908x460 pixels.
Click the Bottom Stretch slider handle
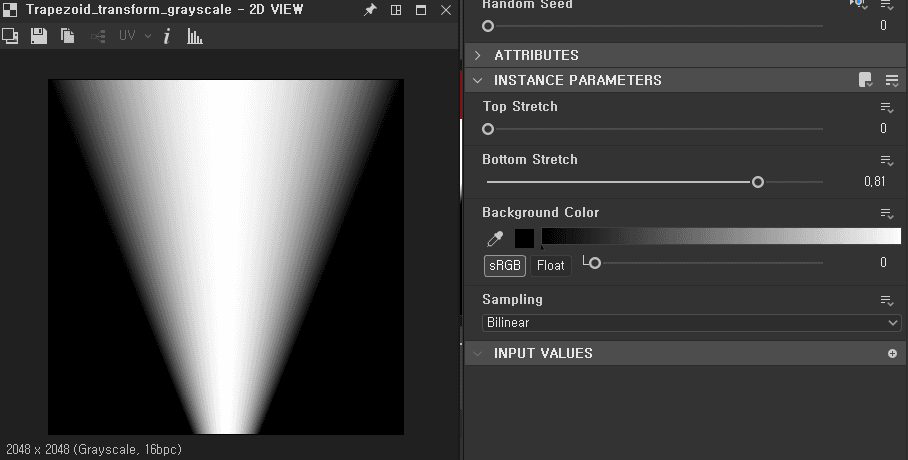coord(757,182)
